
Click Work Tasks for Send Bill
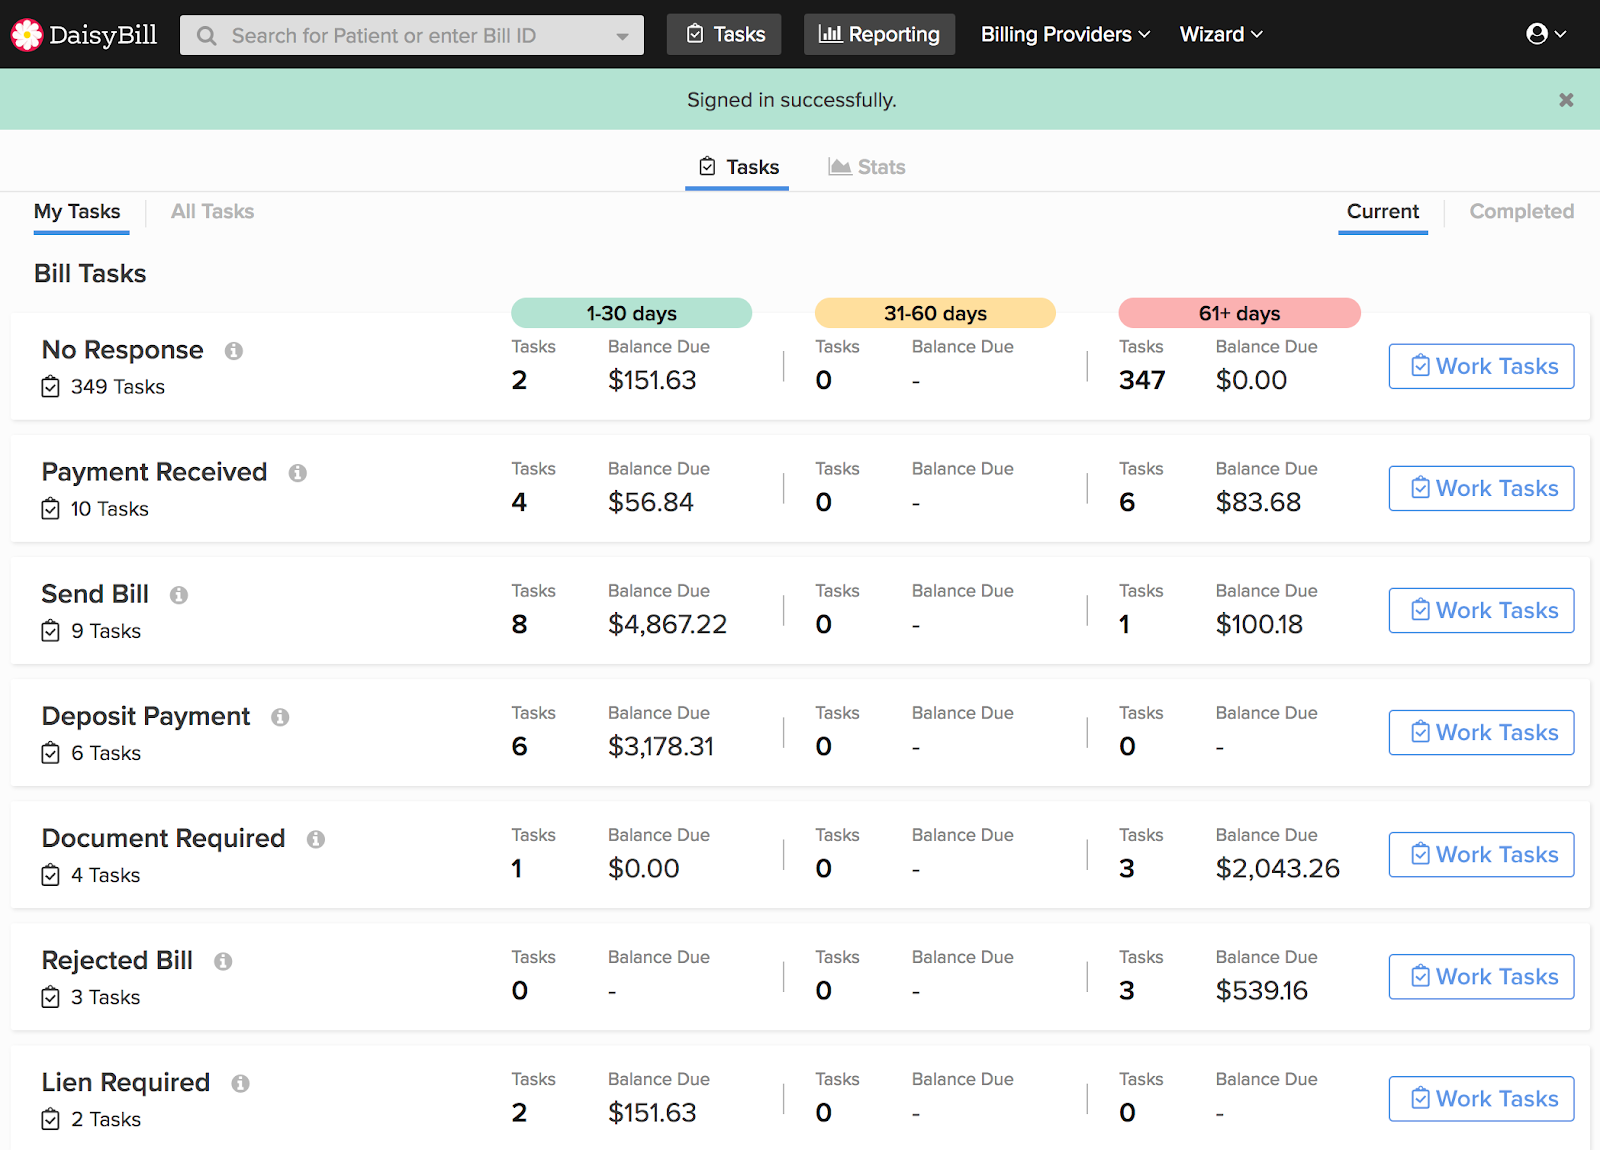(x=1481, y=610)
